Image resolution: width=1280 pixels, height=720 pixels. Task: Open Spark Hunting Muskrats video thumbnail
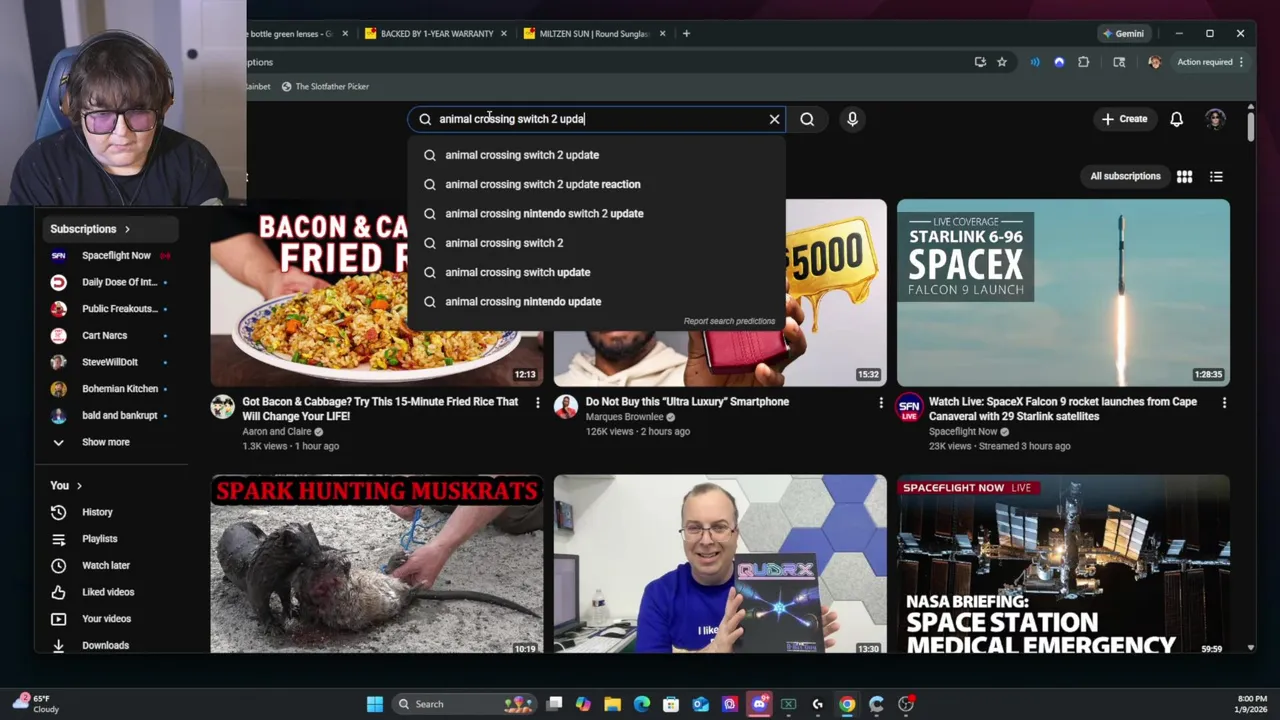pyautogui.click(x=377, y=564)
